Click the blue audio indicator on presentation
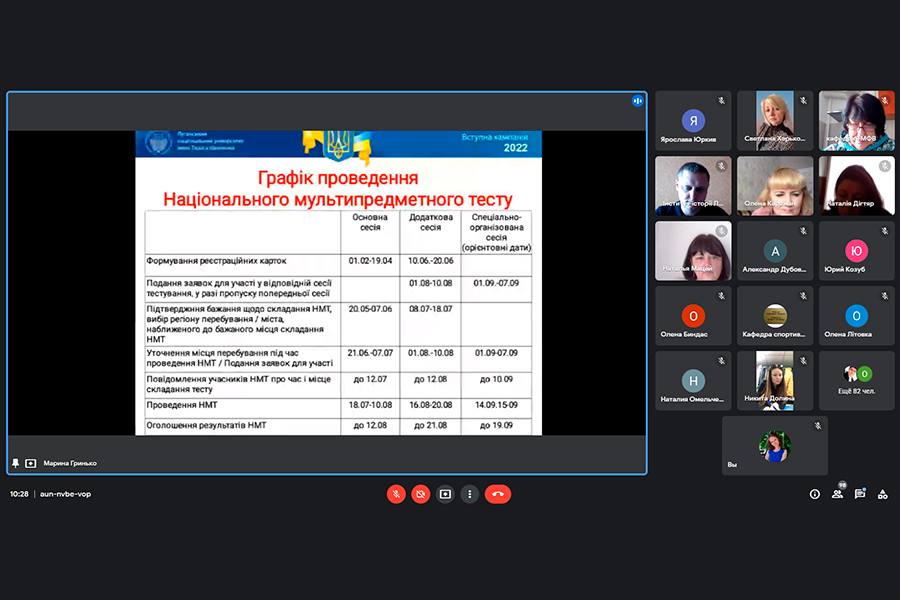The height and width of the screenshot is (600, 900). 637,101
